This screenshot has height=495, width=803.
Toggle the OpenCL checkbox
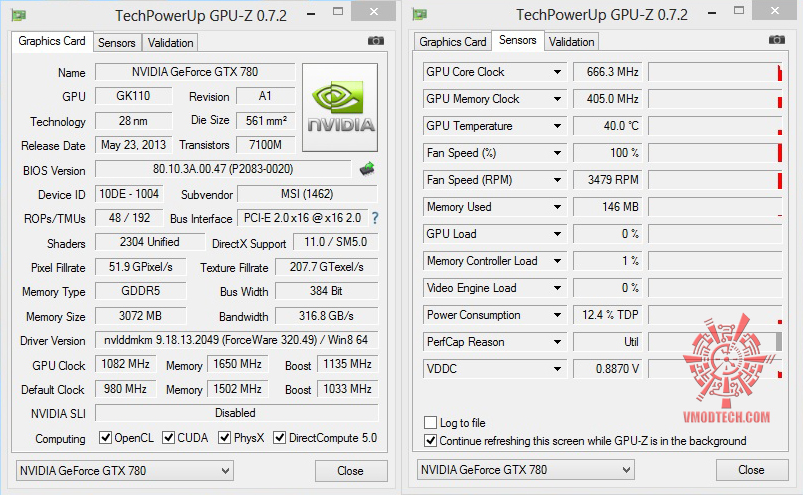tap(105, 438)
